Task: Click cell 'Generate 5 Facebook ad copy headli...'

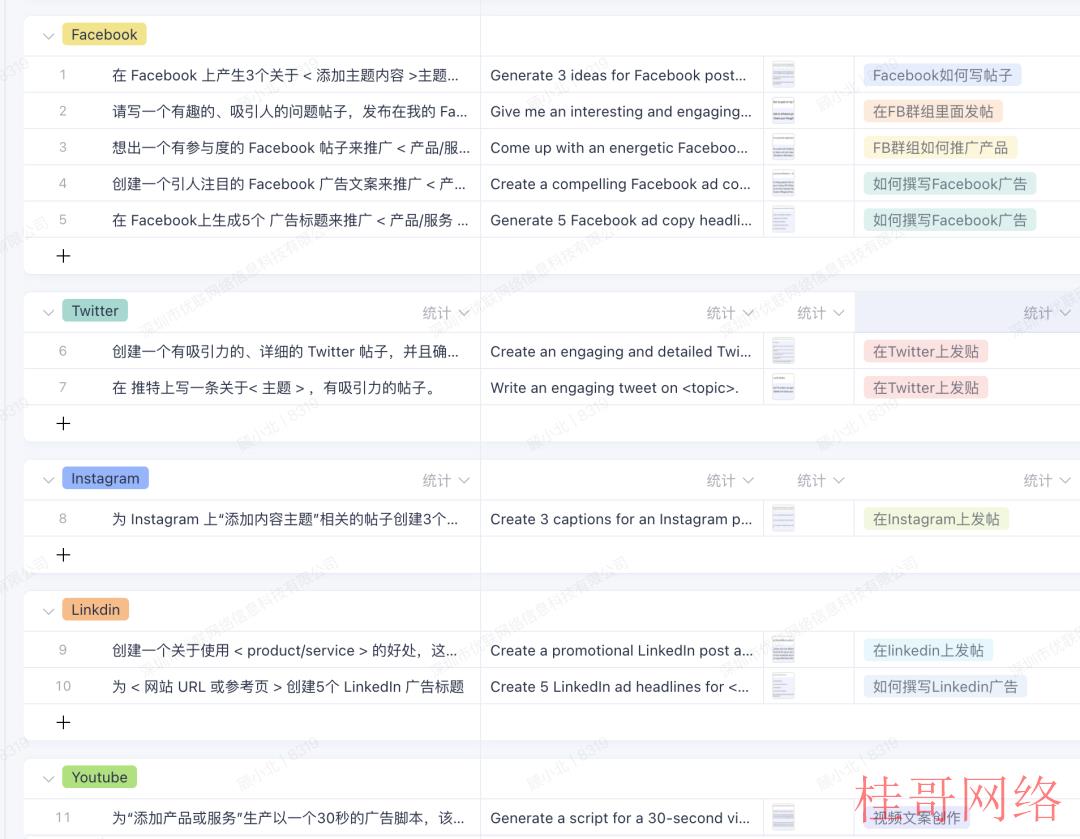Action: pyautogui.click(x=622, y=220)
